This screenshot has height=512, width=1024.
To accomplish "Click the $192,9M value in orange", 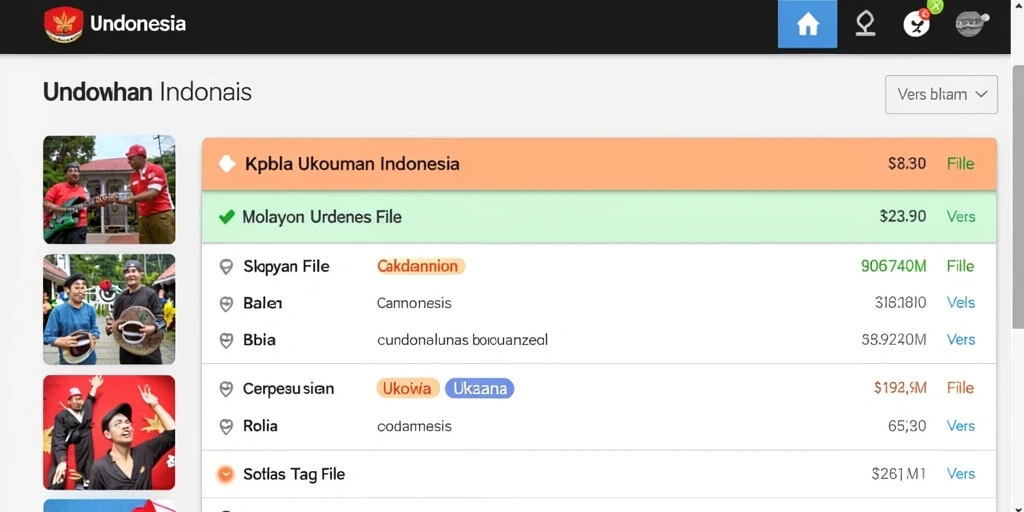I will (900, 388).
